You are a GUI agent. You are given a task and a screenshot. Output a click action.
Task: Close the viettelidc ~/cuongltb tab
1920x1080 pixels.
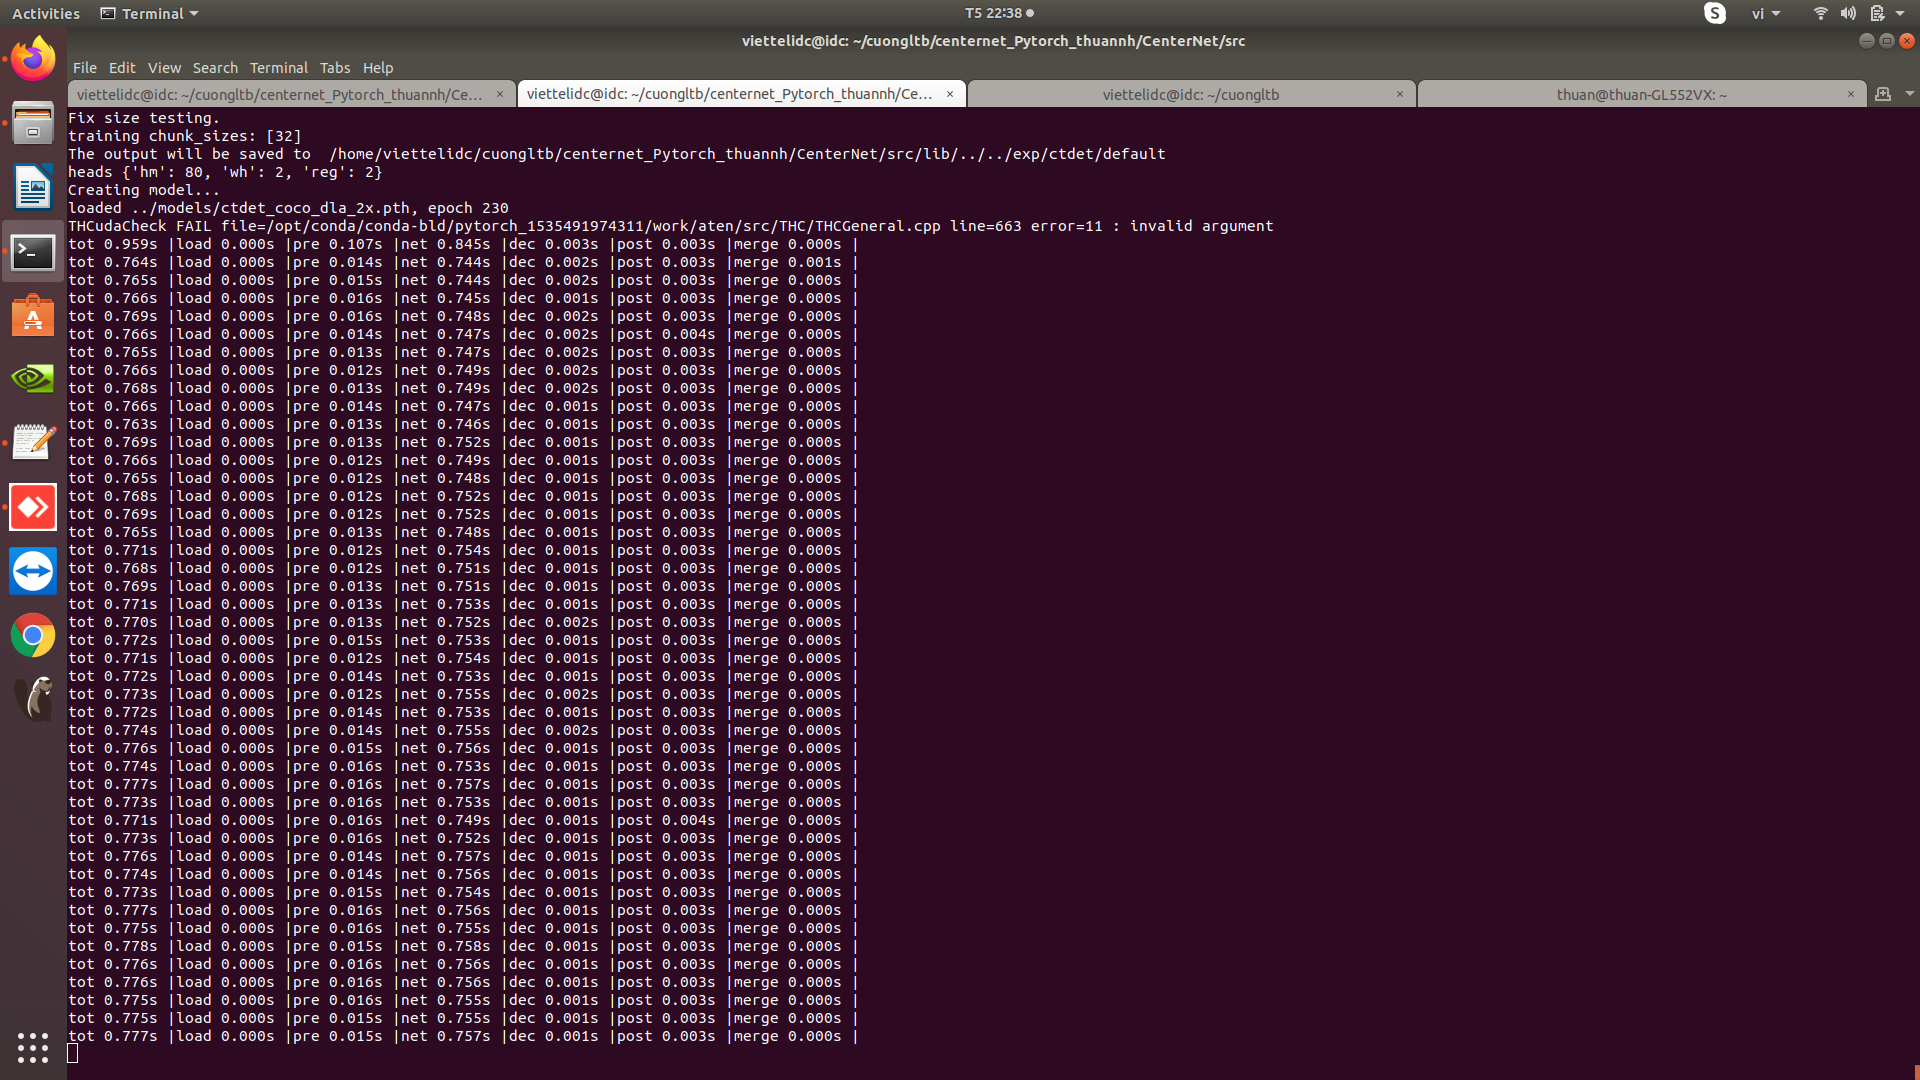pyautogui.click(x=1400, y=94)
